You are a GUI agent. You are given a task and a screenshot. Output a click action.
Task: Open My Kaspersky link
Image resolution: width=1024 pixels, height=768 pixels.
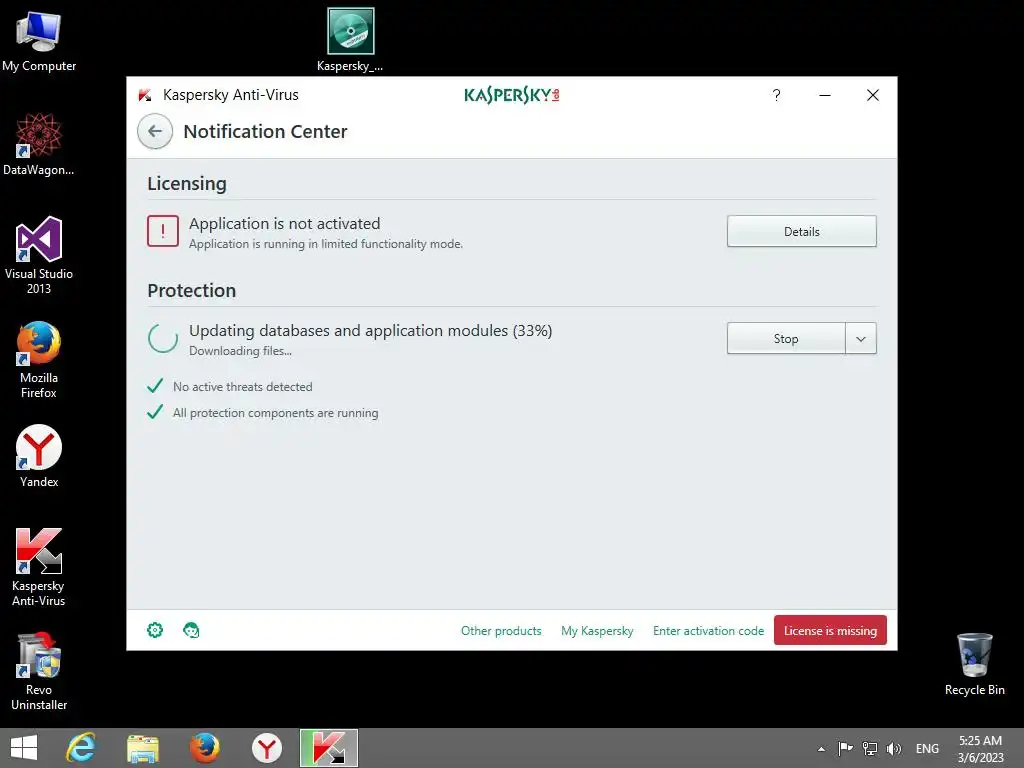[x=597, y=631]
